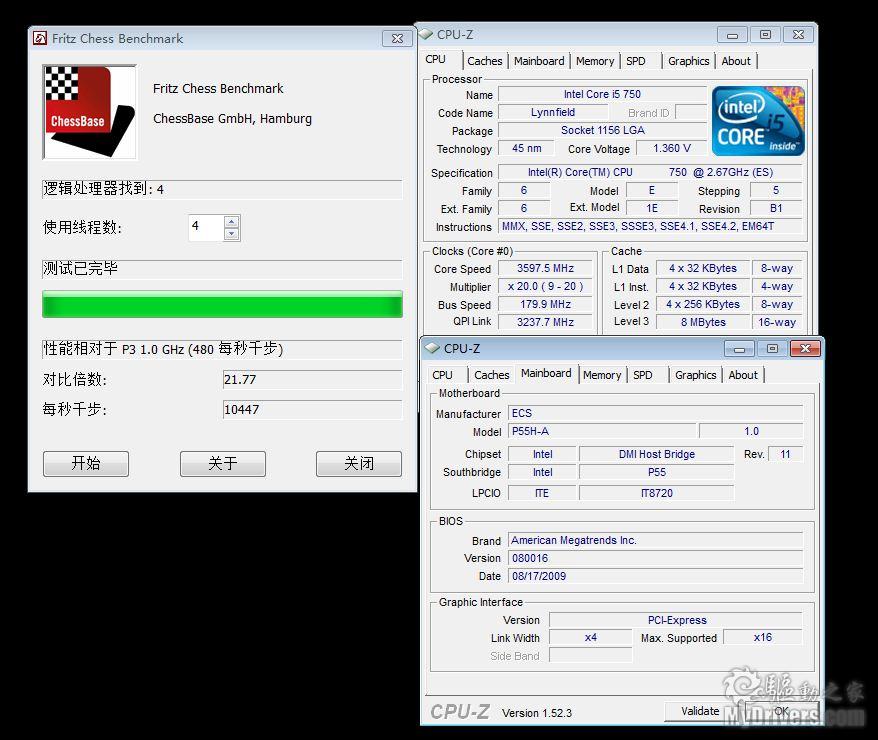
Task: Switch to Graphics tab in lower CPU-Z window
Action: click(695, 375)
